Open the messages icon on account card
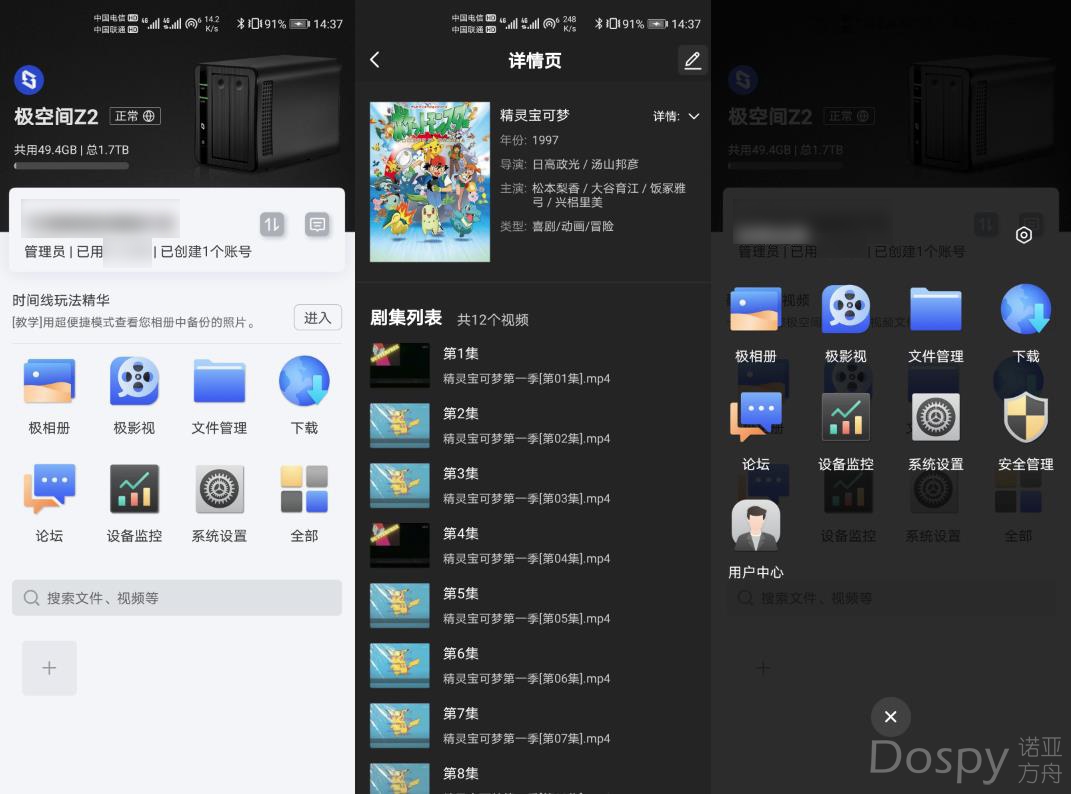1071x794 pixels. click(317, 224)
